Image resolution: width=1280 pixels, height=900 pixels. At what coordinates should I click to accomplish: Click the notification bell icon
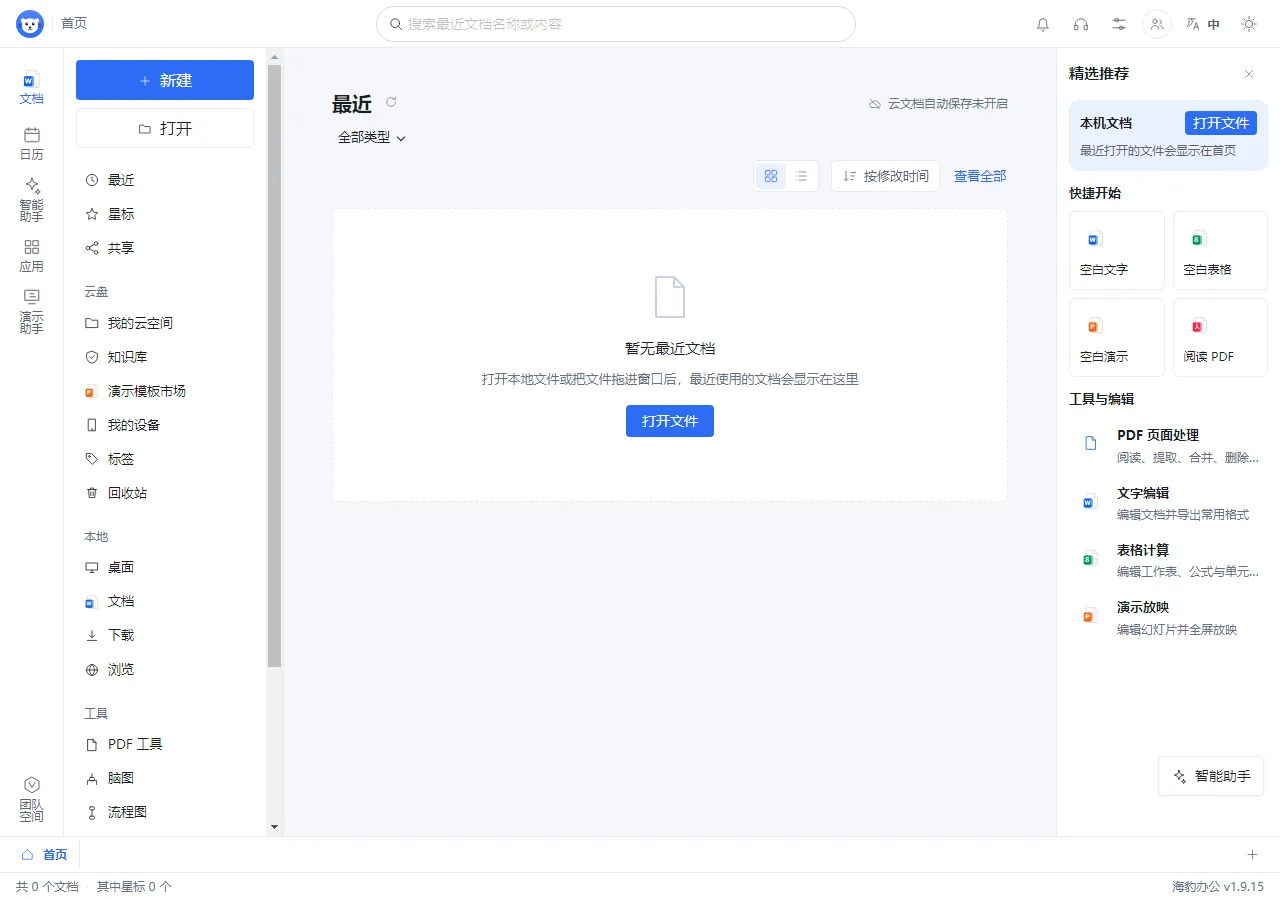coord(1043,24)
